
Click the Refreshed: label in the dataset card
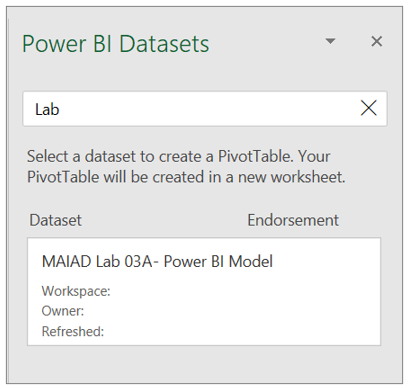73,331
